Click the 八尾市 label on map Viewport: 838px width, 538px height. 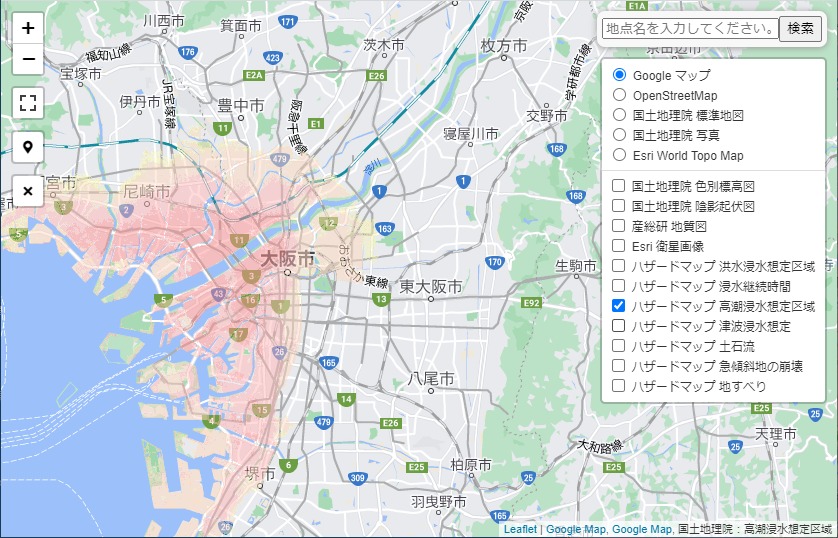(x=431, y=379)
